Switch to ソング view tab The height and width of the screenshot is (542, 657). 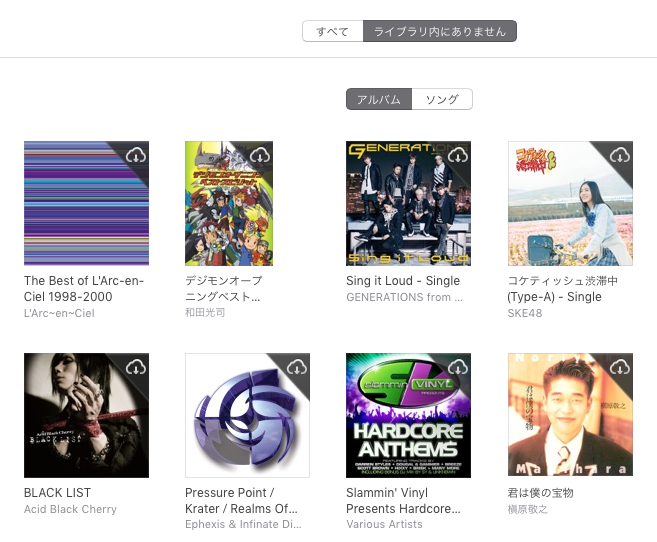click(x=442, y=99)
